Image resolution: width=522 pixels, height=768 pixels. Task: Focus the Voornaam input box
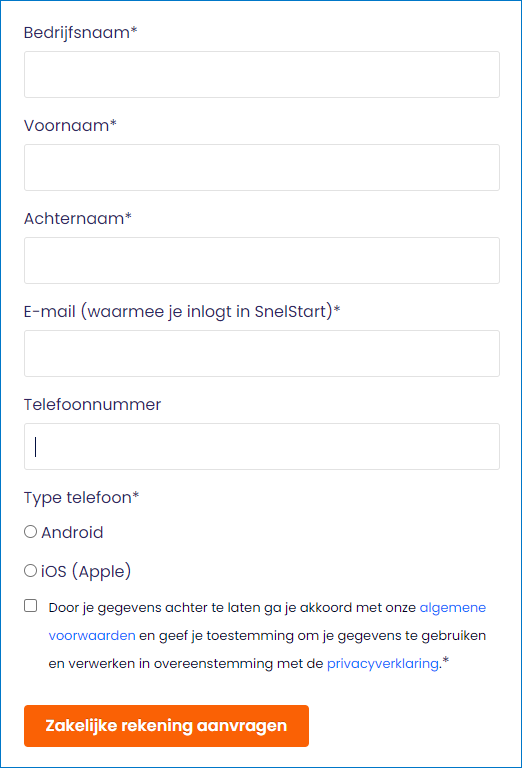point(262,168)
